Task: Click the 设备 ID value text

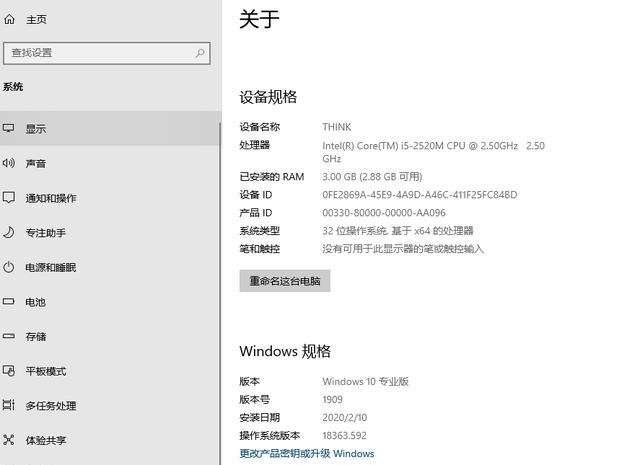Action: click(419, 195)
